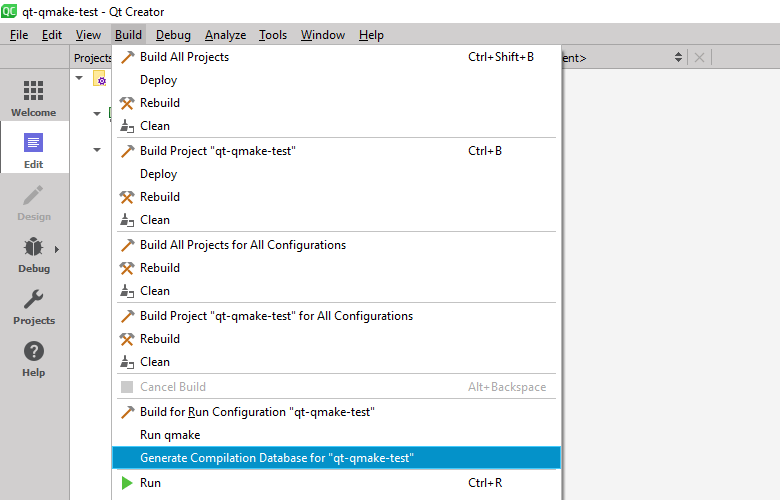
Task: Open the Debug mode sidebar icon
Action: click(33, 254)
